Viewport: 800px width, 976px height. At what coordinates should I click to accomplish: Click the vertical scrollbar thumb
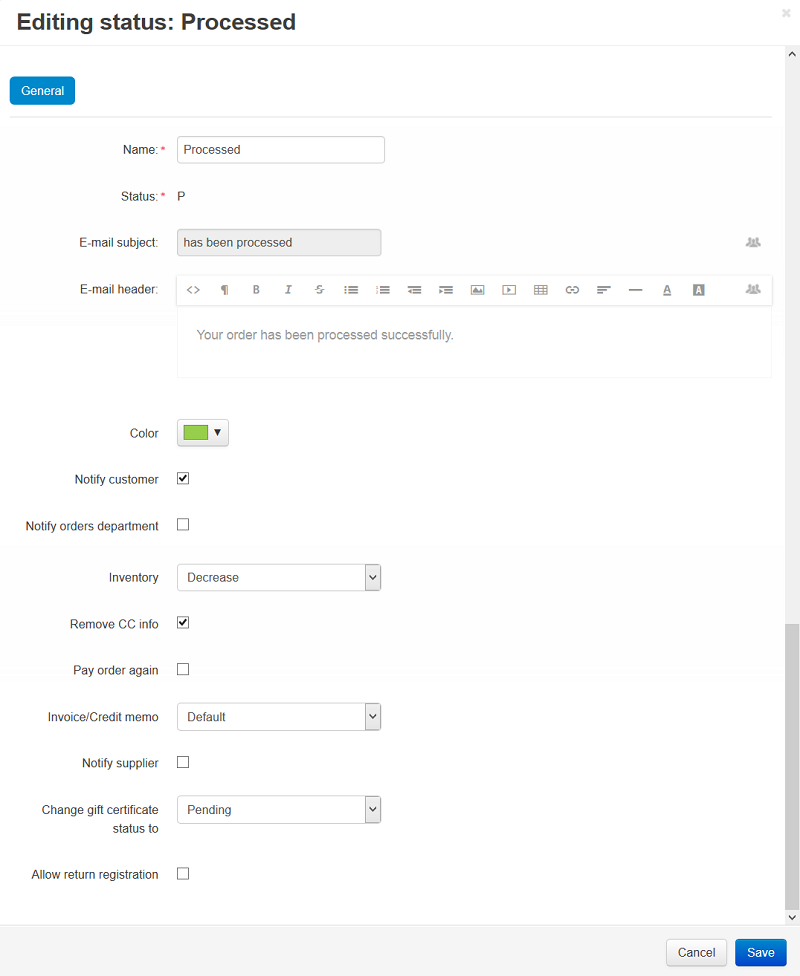pyautogui.click(x=792, y=767)
